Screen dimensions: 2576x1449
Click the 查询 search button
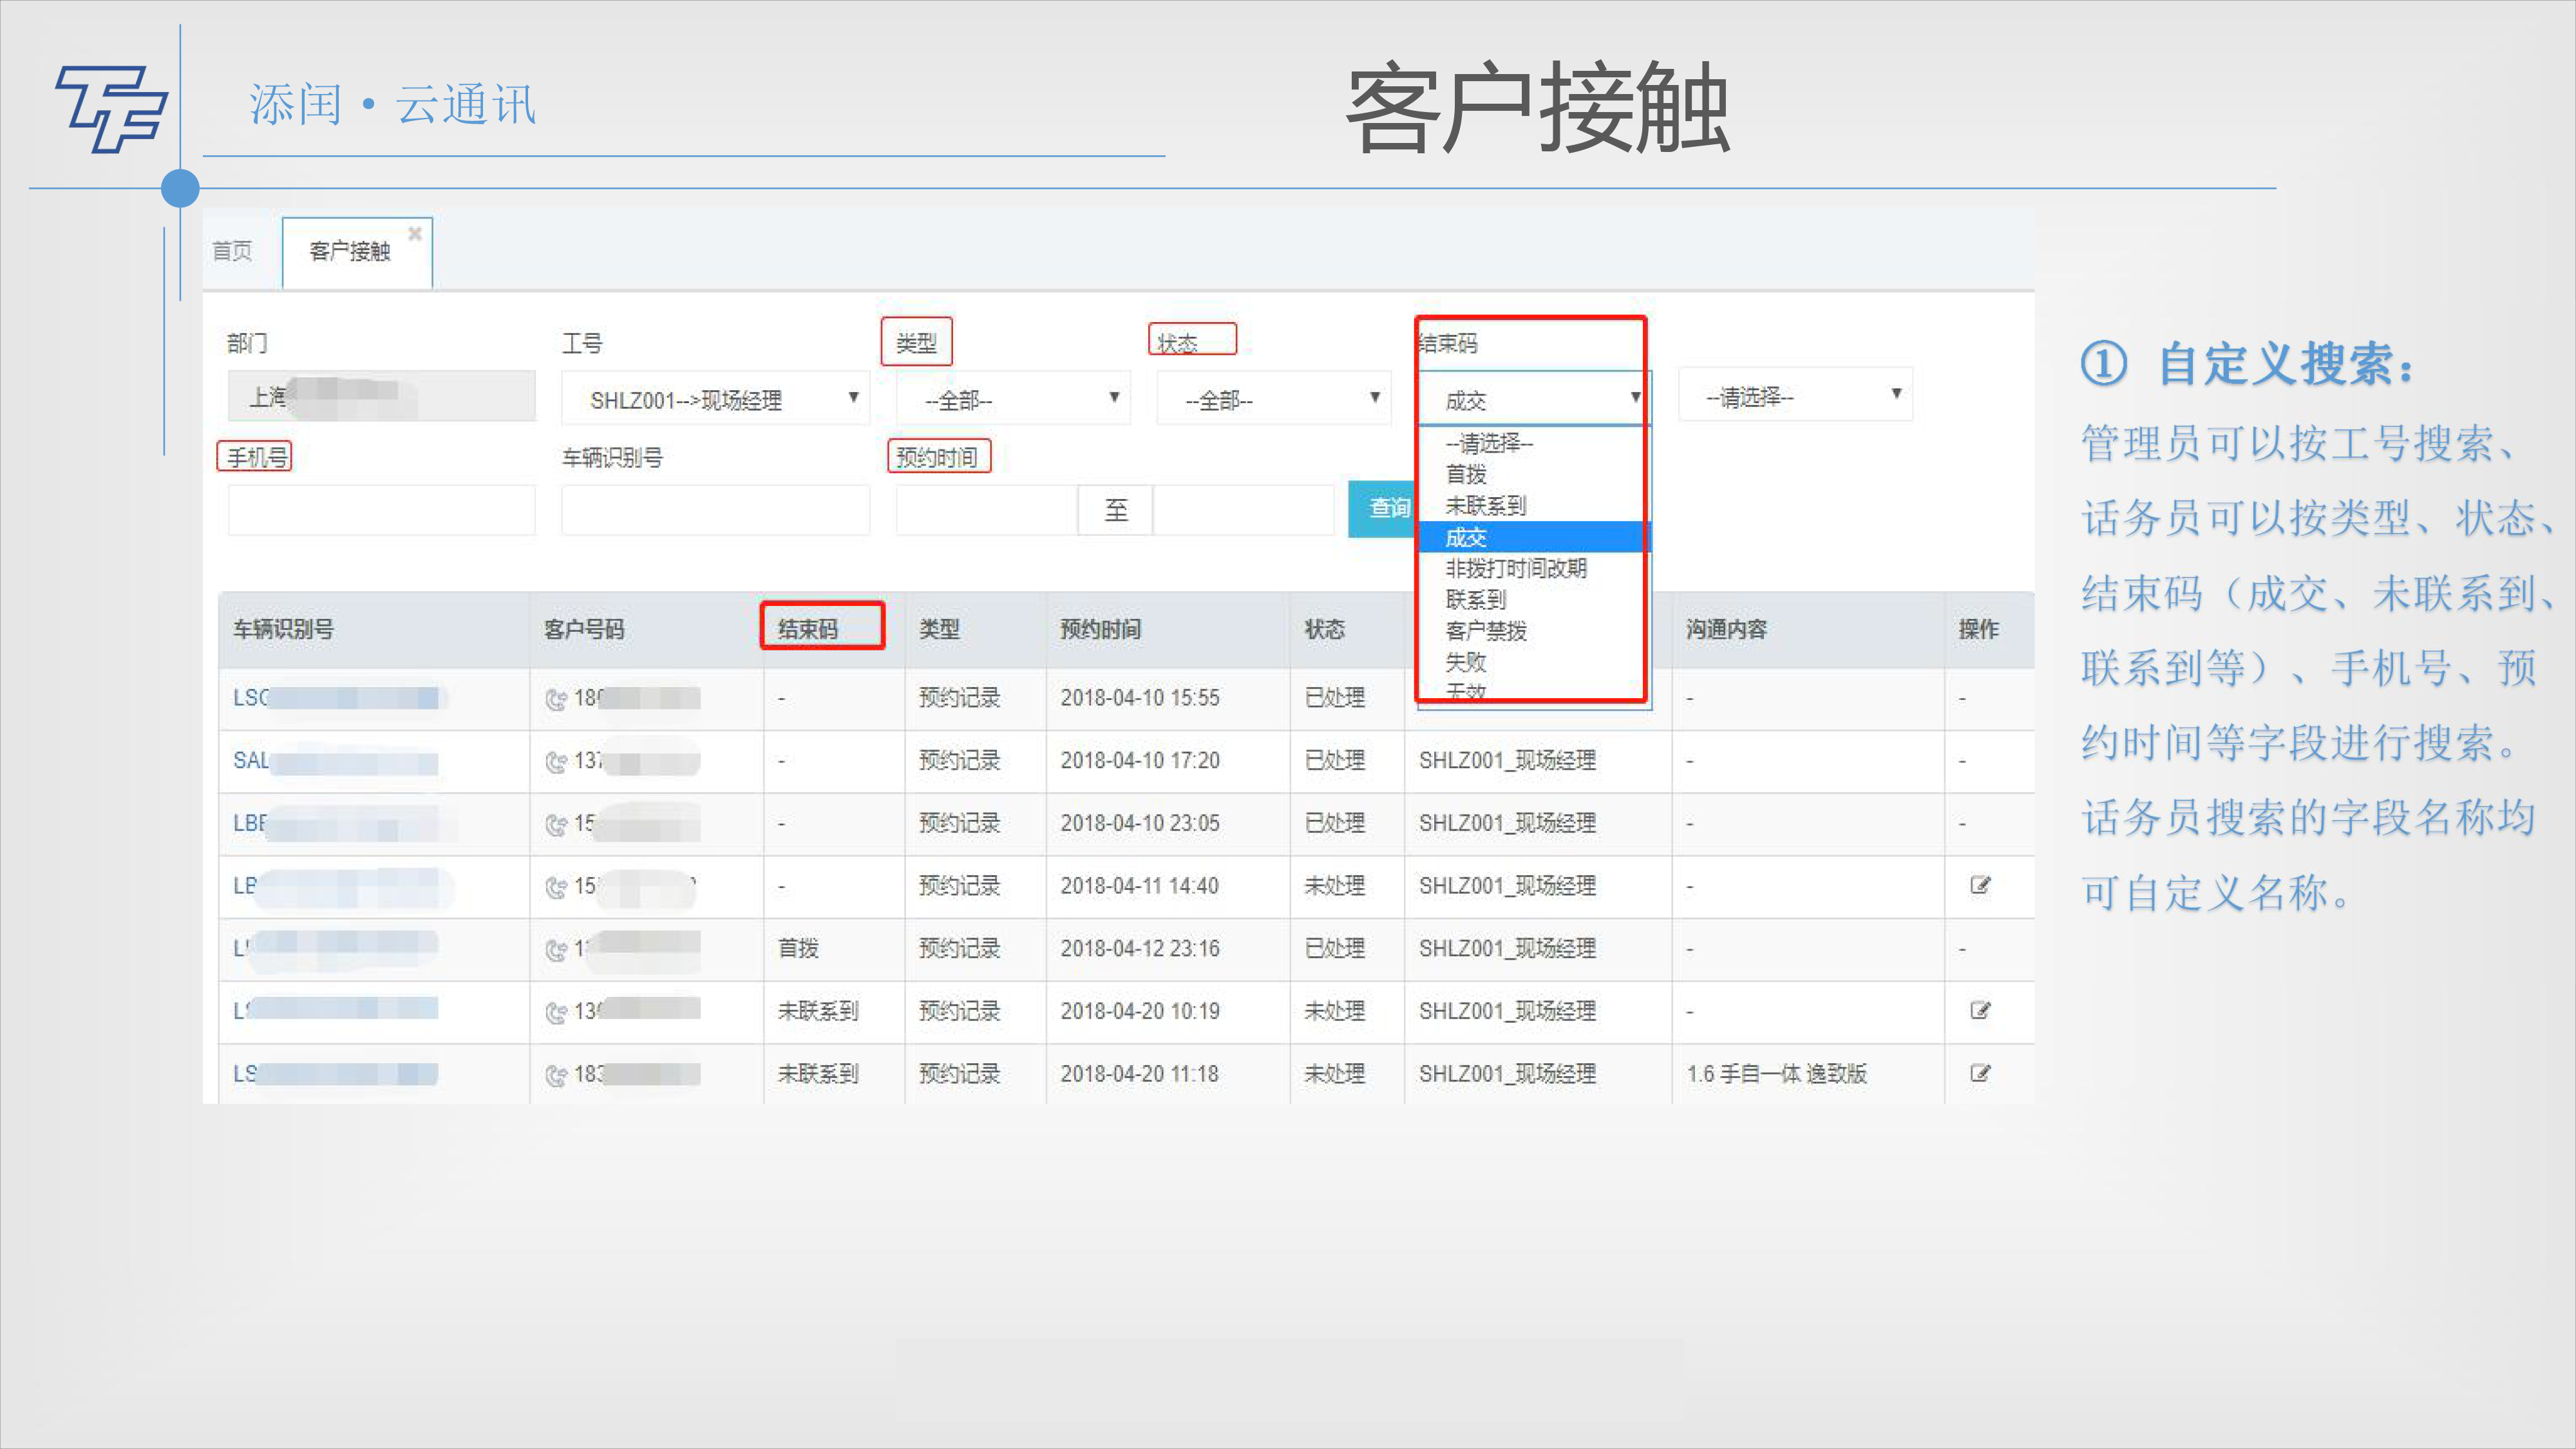point(1384,509)
